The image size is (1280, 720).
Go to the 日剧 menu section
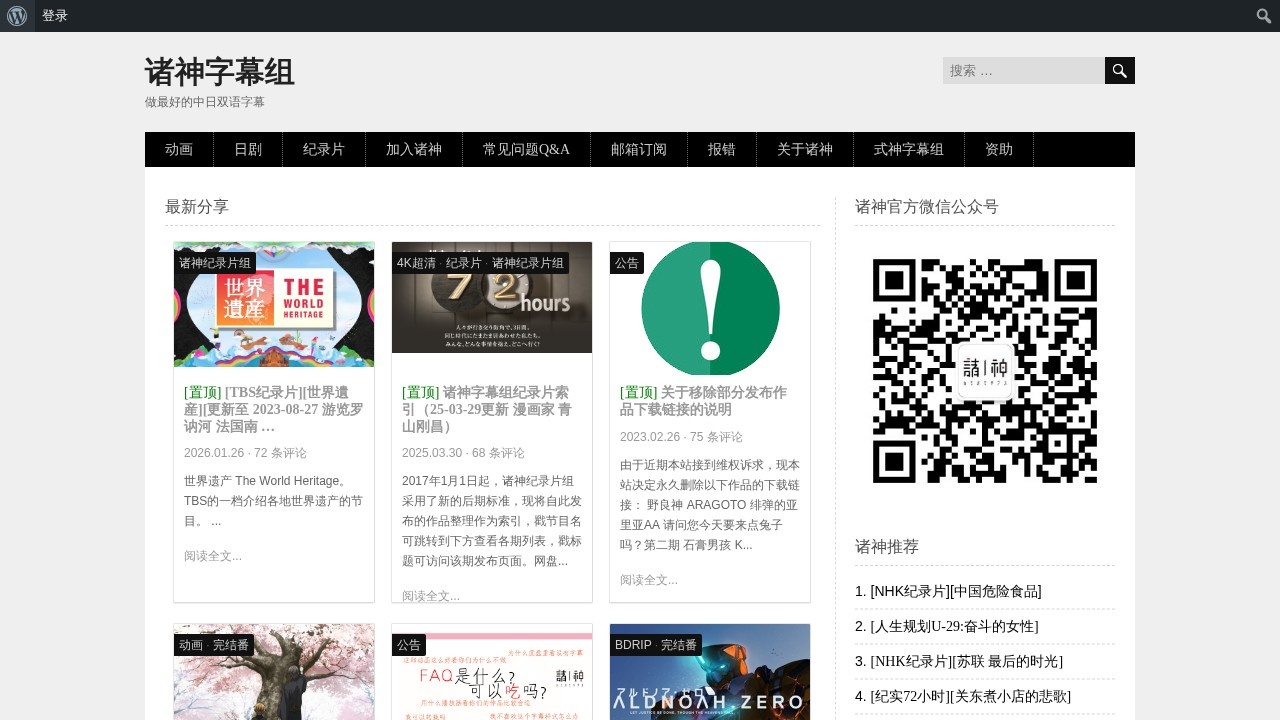[x=248, y=150]
